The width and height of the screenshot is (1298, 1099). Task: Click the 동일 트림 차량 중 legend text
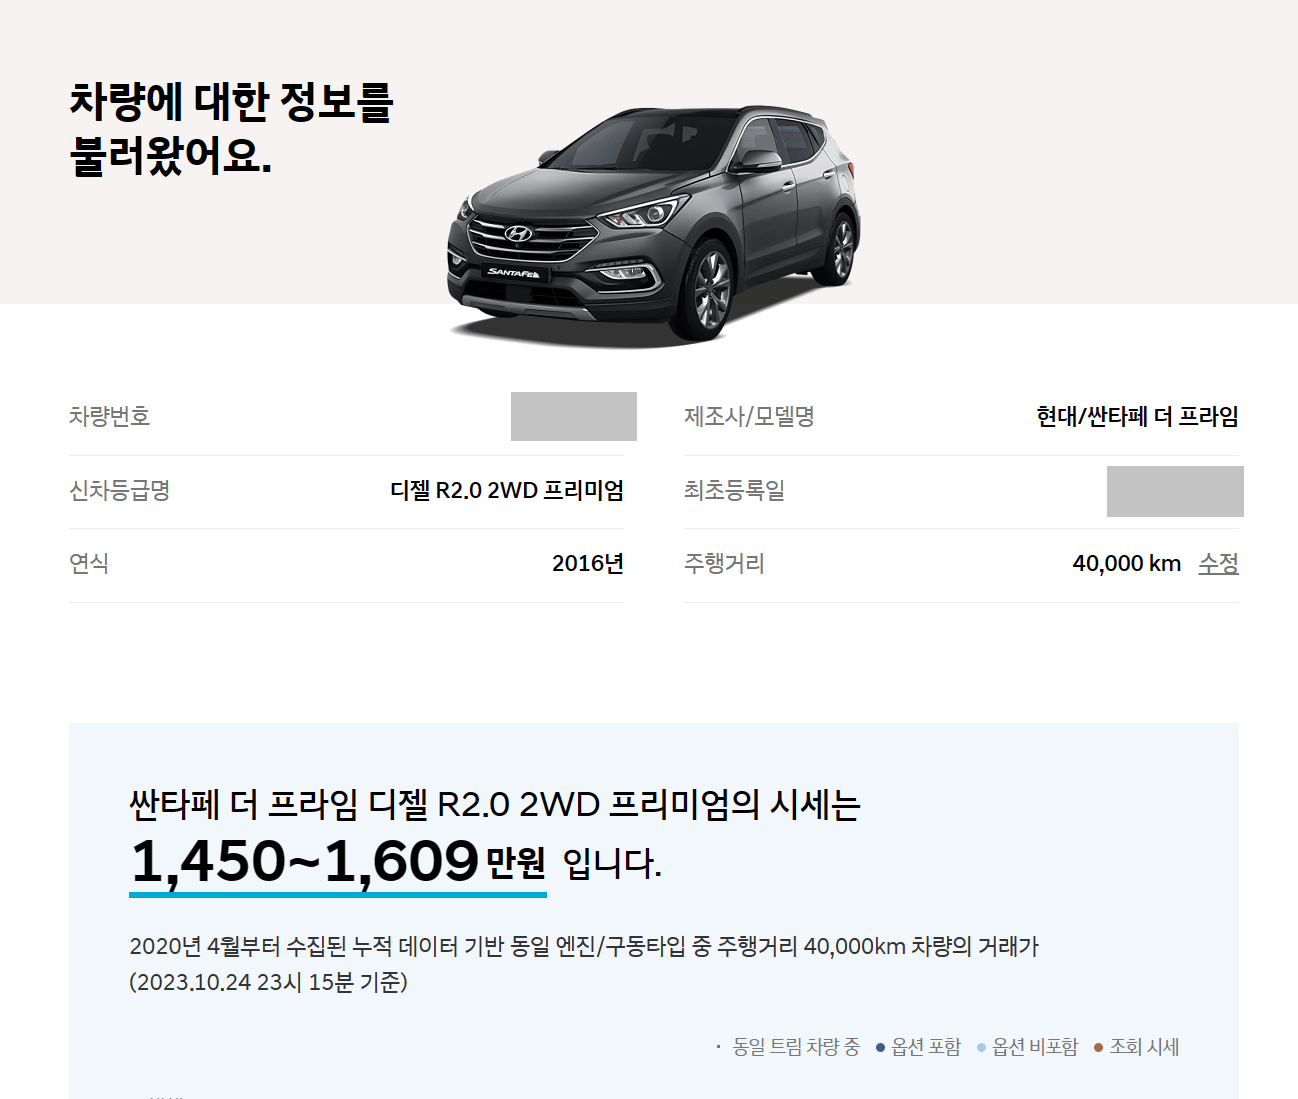(x=796, y=1047)
